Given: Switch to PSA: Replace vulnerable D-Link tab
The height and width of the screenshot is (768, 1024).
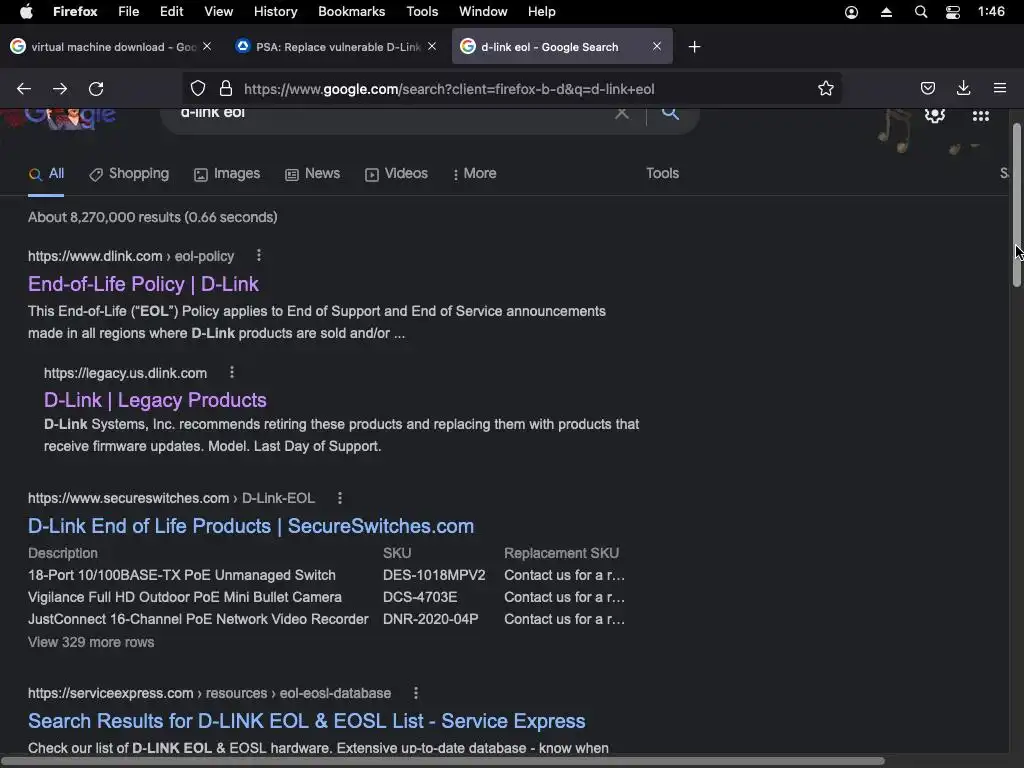Looking at the screenshot, I should click(336, 46).
